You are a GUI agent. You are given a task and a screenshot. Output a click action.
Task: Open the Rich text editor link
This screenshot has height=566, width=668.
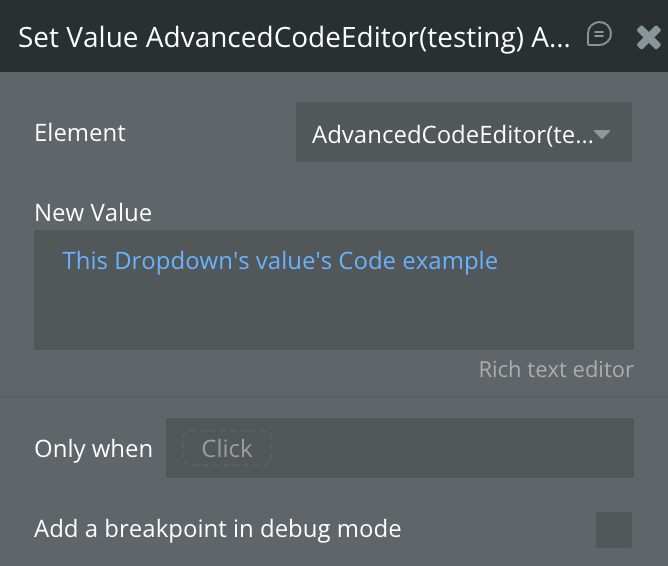coord(556,370)
